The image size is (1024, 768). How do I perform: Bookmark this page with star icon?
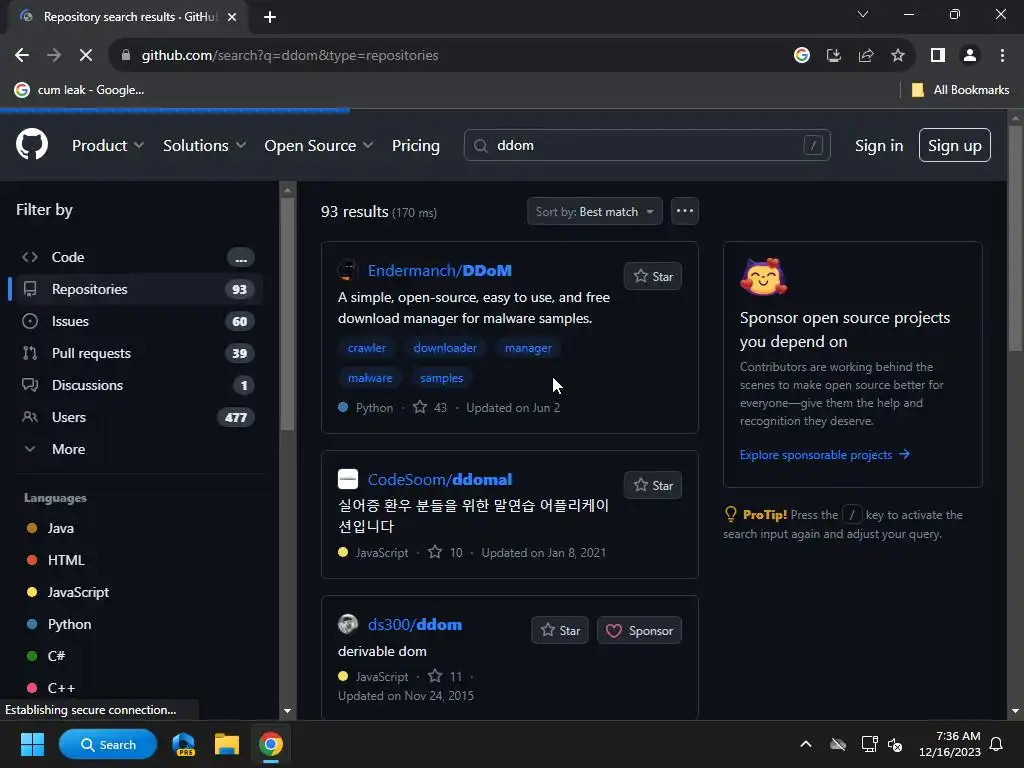[898, 56]
